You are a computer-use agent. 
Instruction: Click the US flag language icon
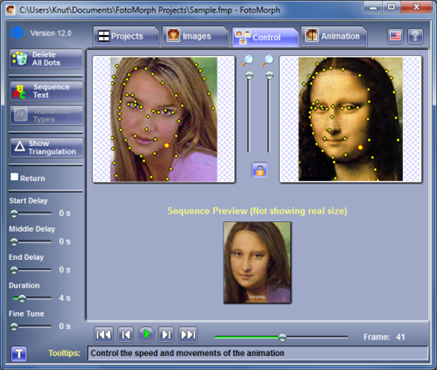point(395,36)
